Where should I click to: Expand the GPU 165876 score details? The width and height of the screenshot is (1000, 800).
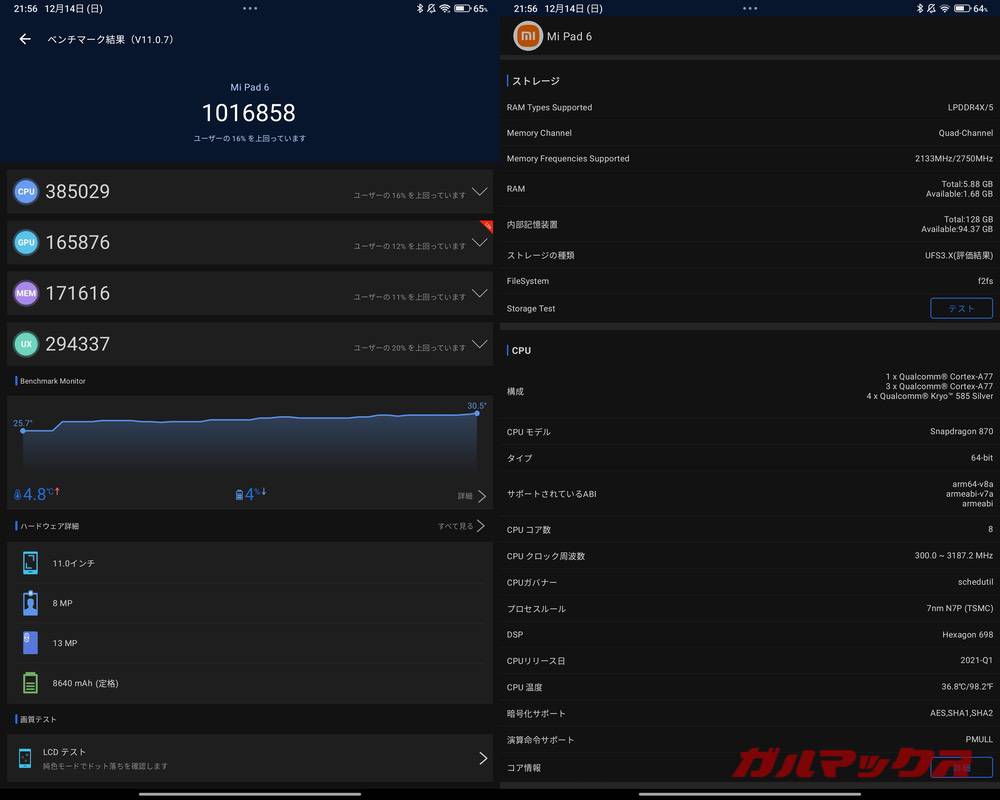tap(479, 243)
